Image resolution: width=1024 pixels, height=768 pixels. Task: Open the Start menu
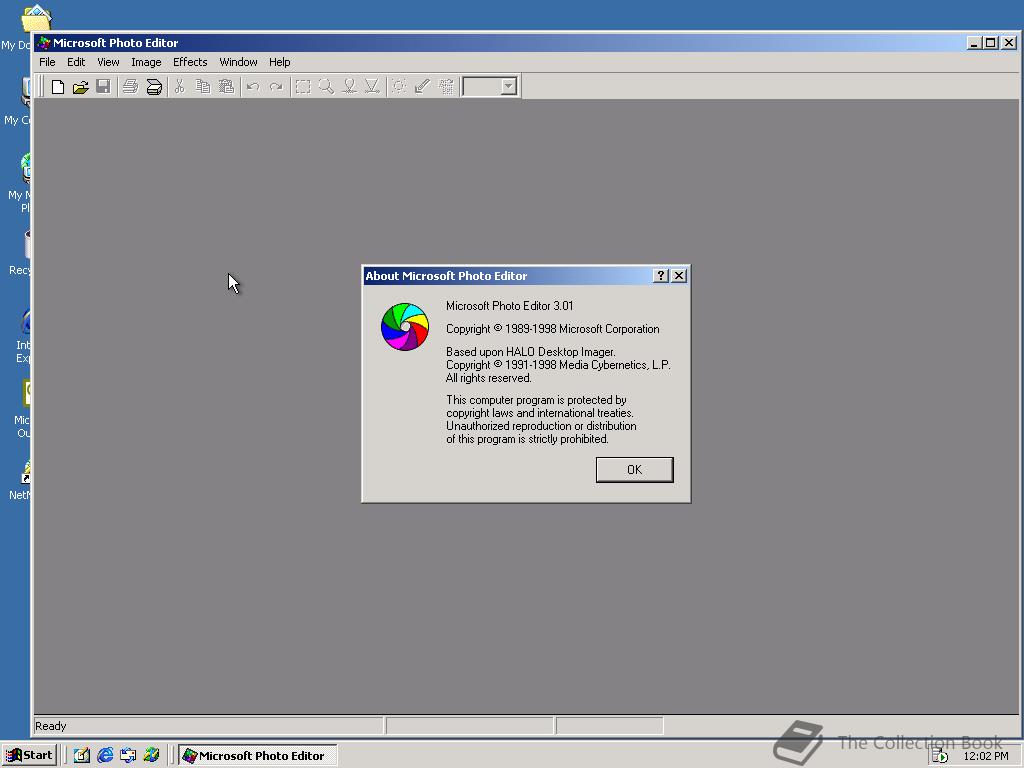click(29, 755)
